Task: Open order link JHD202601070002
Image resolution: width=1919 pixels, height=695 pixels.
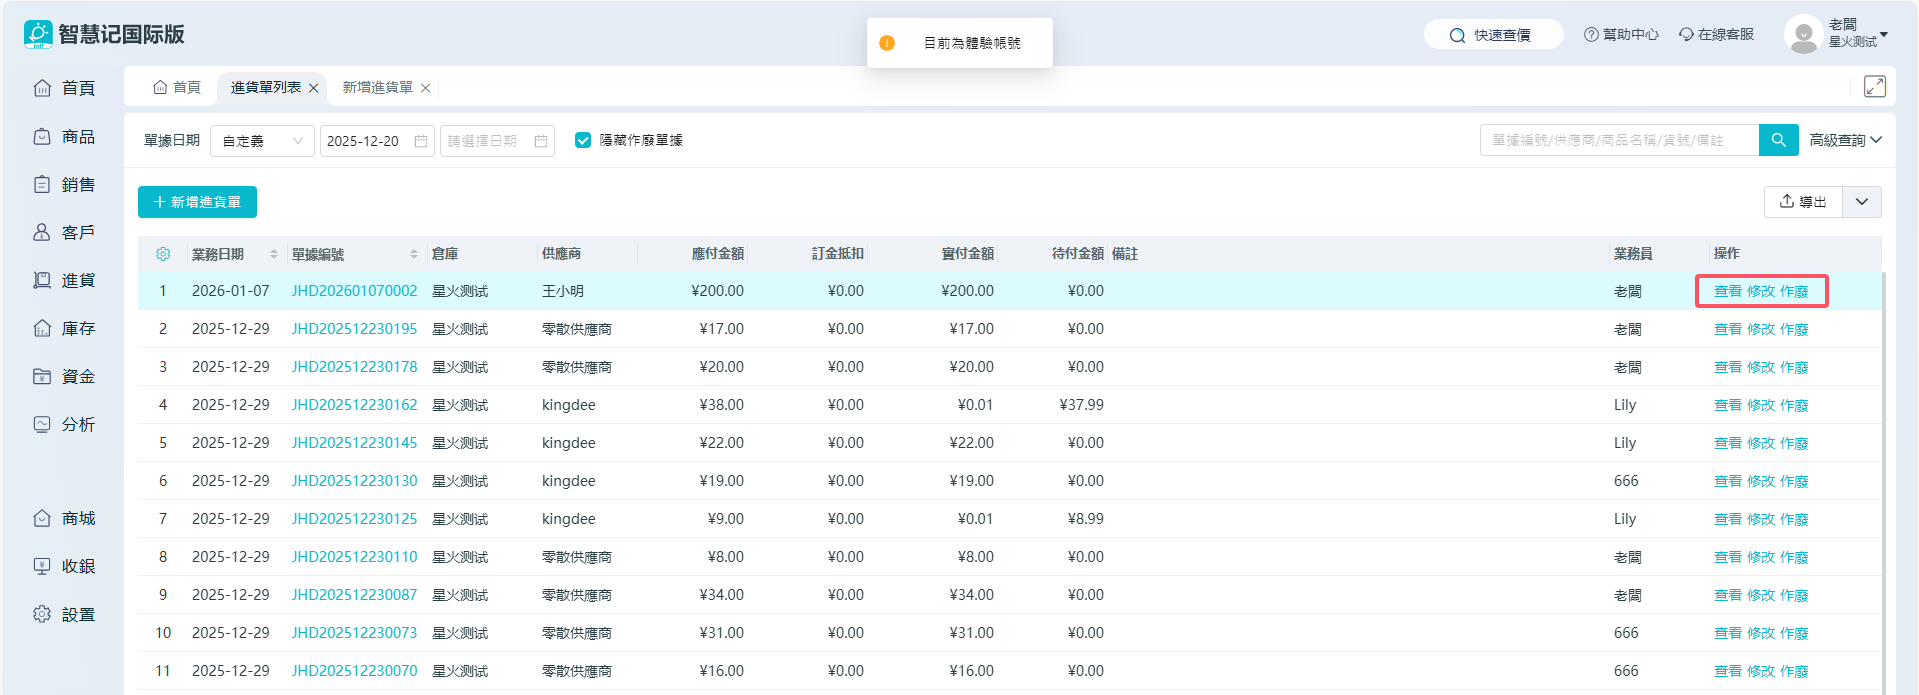Action: coord(354,291)
